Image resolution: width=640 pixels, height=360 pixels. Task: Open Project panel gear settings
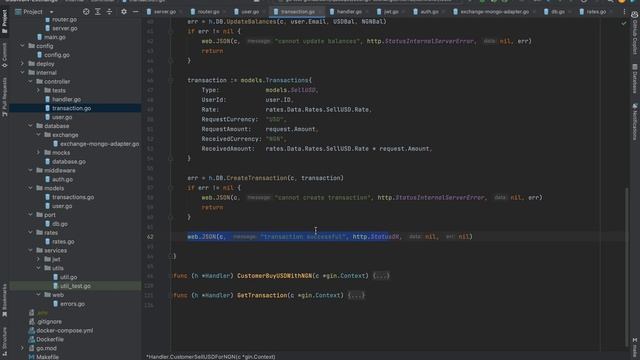click(x=124, y=12)
